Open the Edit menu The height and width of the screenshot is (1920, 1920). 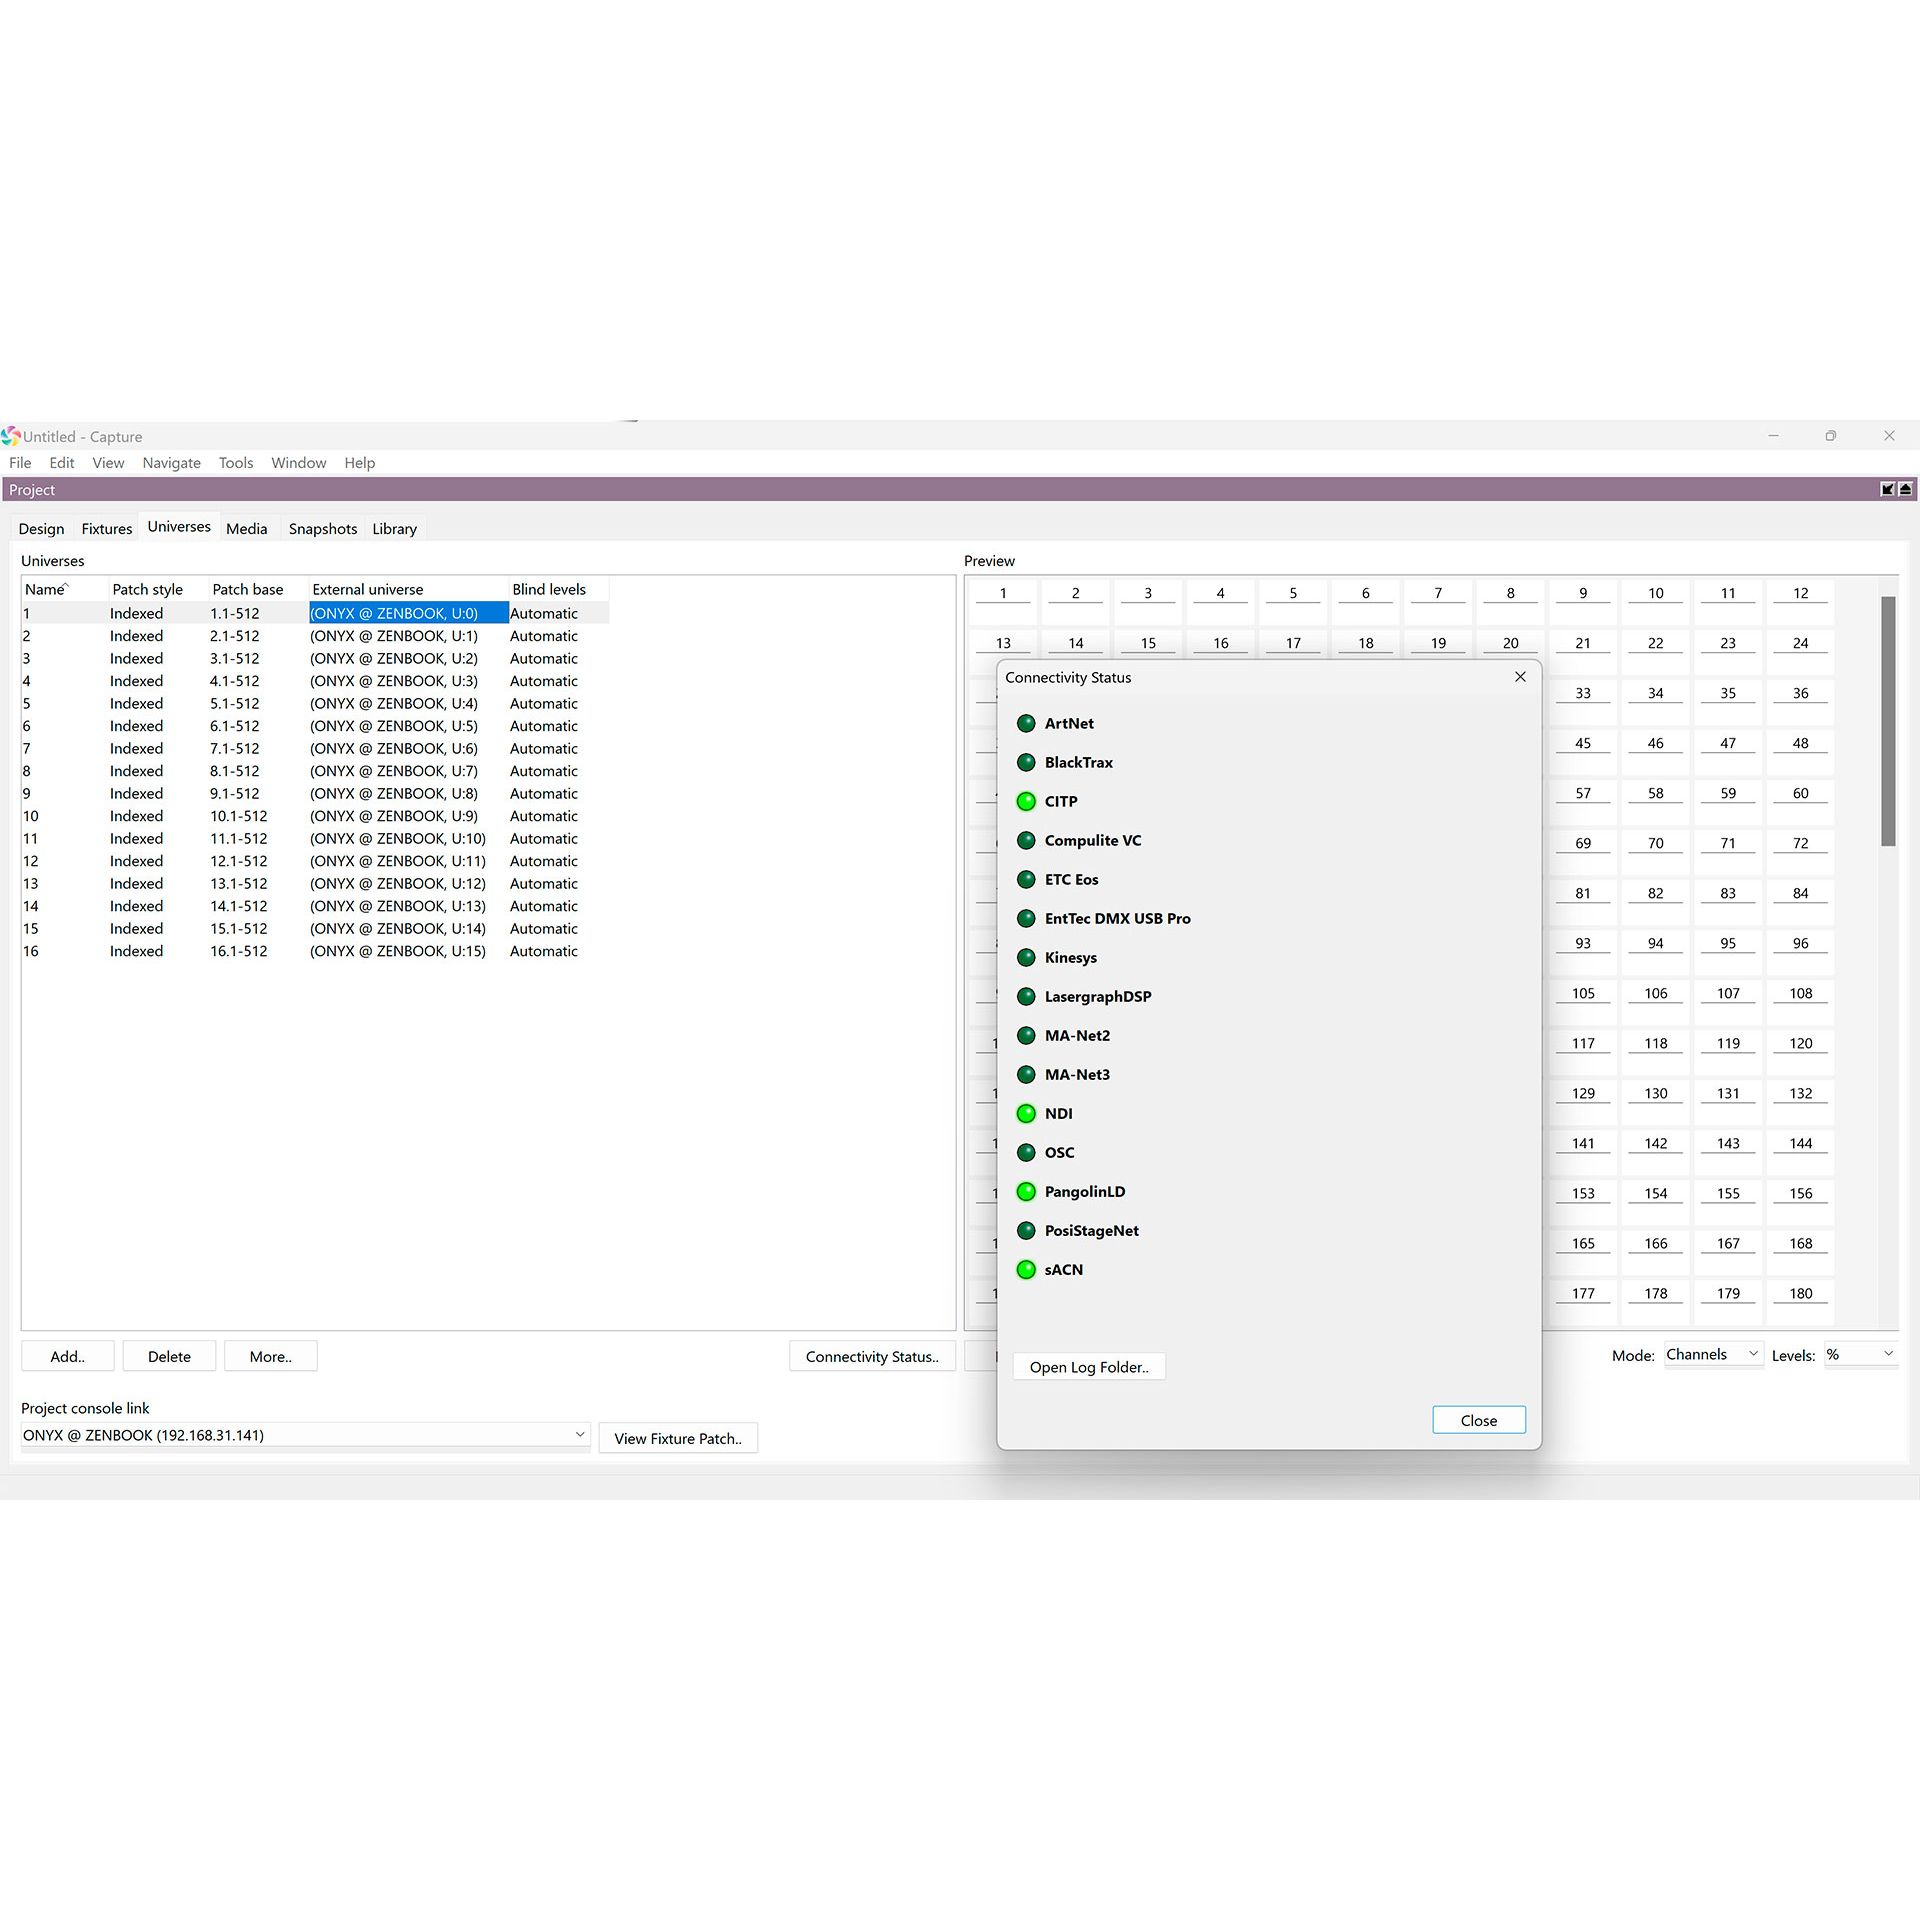point(62,463)
